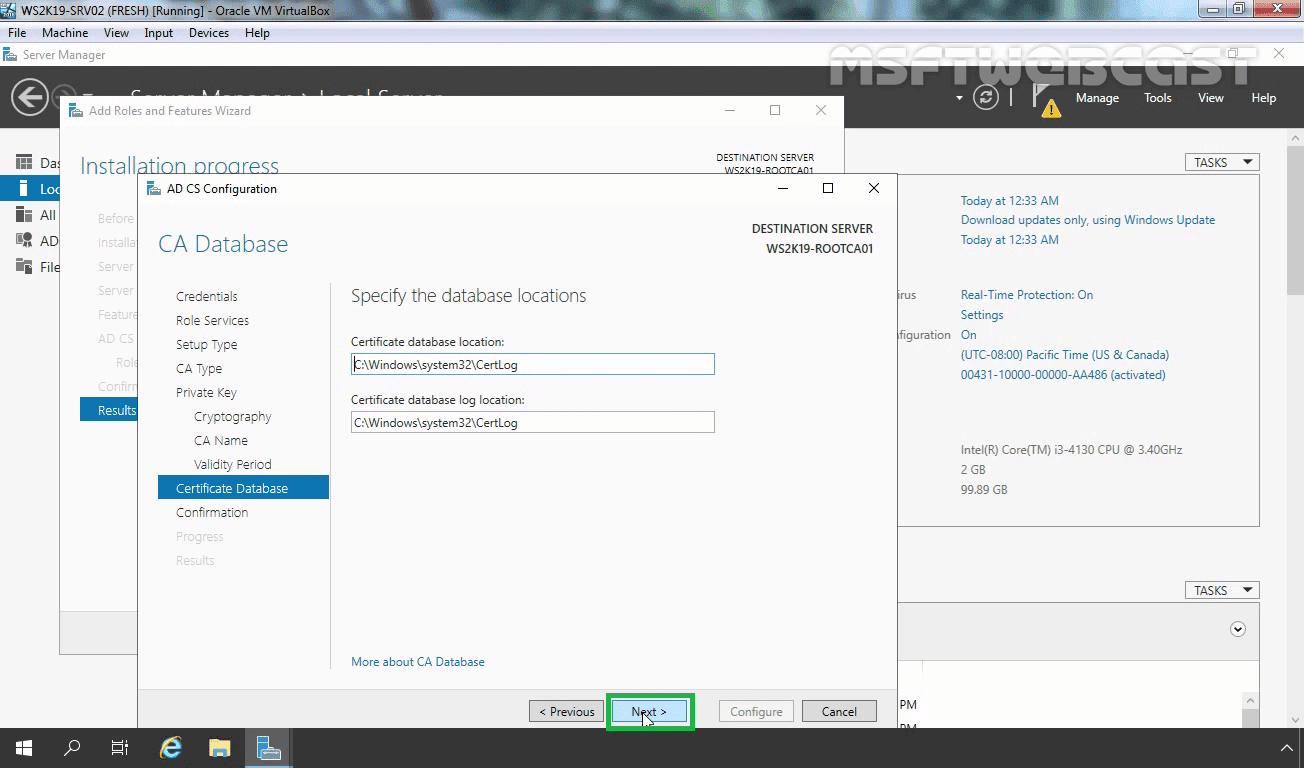Go to the Role Services wizard step
Screen dimensions: 1304x768
point(212,321)
